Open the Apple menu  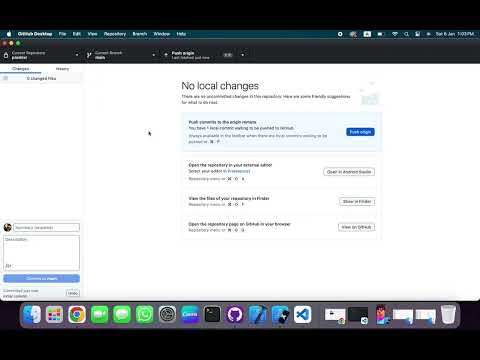[9, 34]
